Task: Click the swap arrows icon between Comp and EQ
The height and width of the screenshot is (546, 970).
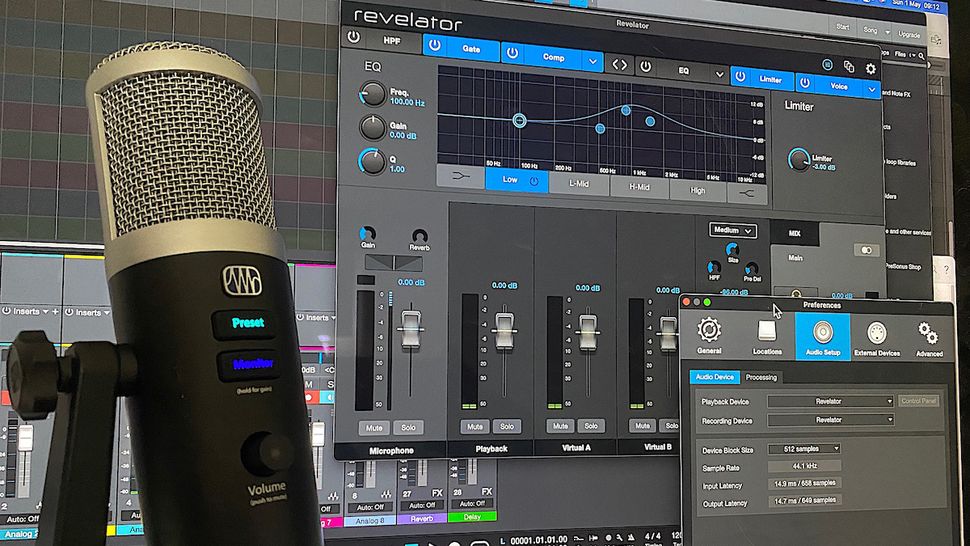Action: pyautogui.click(x=619, y=64)
